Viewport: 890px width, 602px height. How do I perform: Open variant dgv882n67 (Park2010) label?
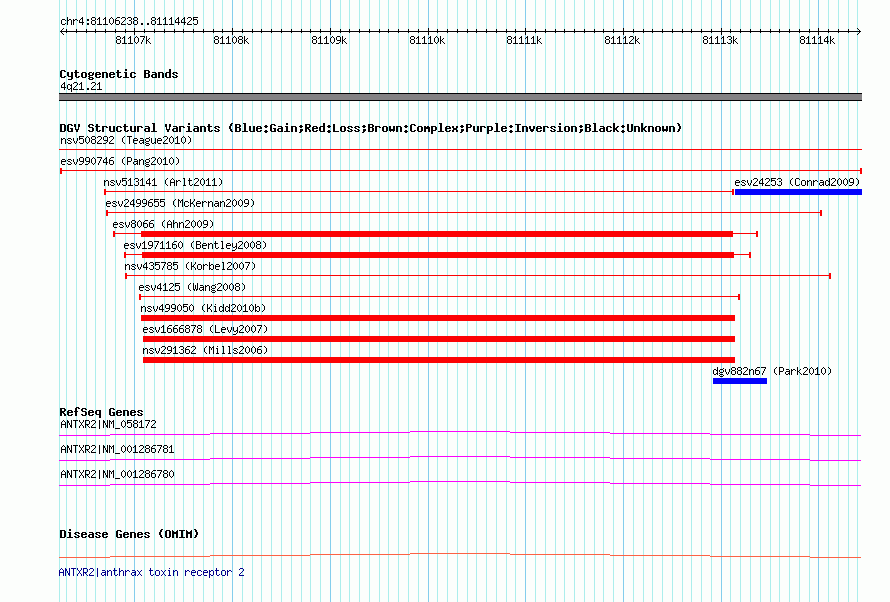click(772, 371)
